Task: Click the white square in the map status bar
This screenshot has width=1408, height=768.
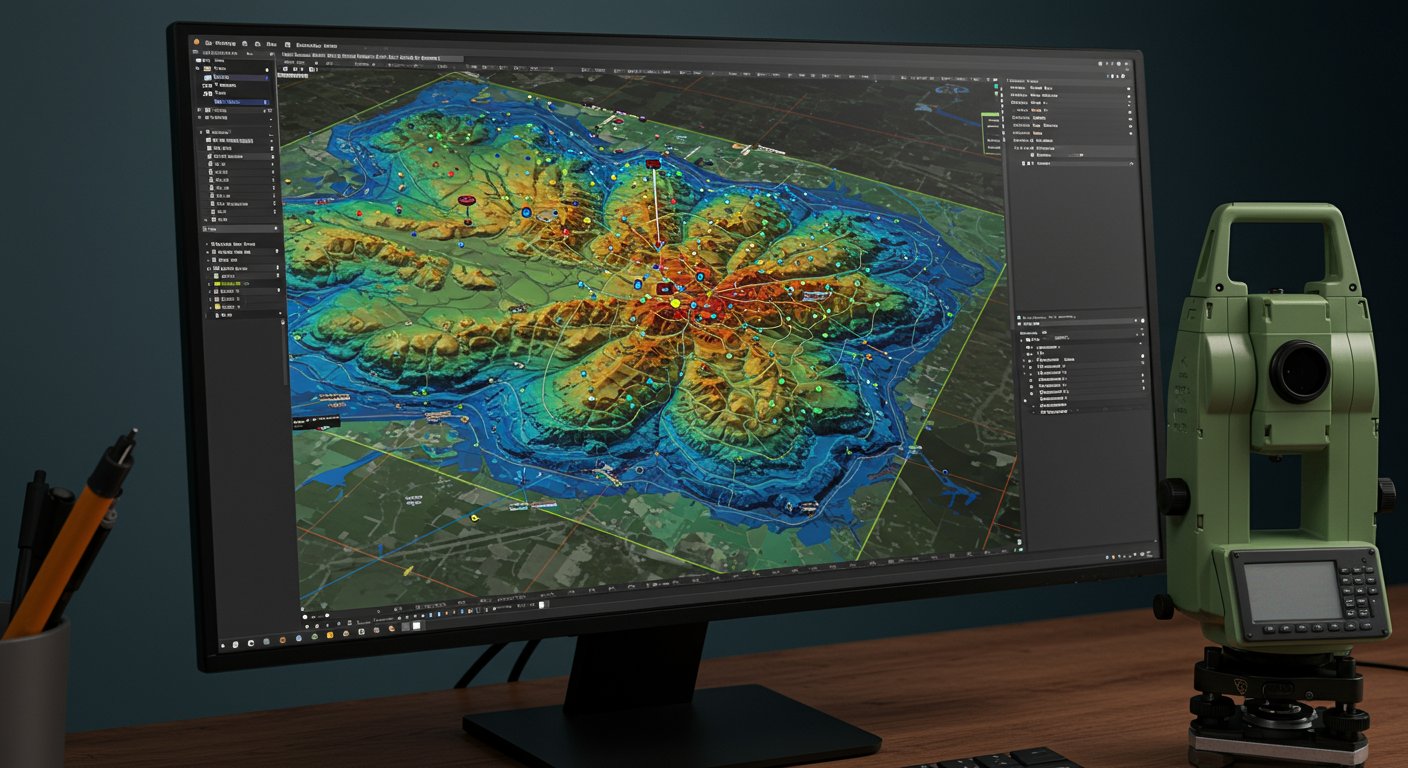Action: click(x=542, y=605)
